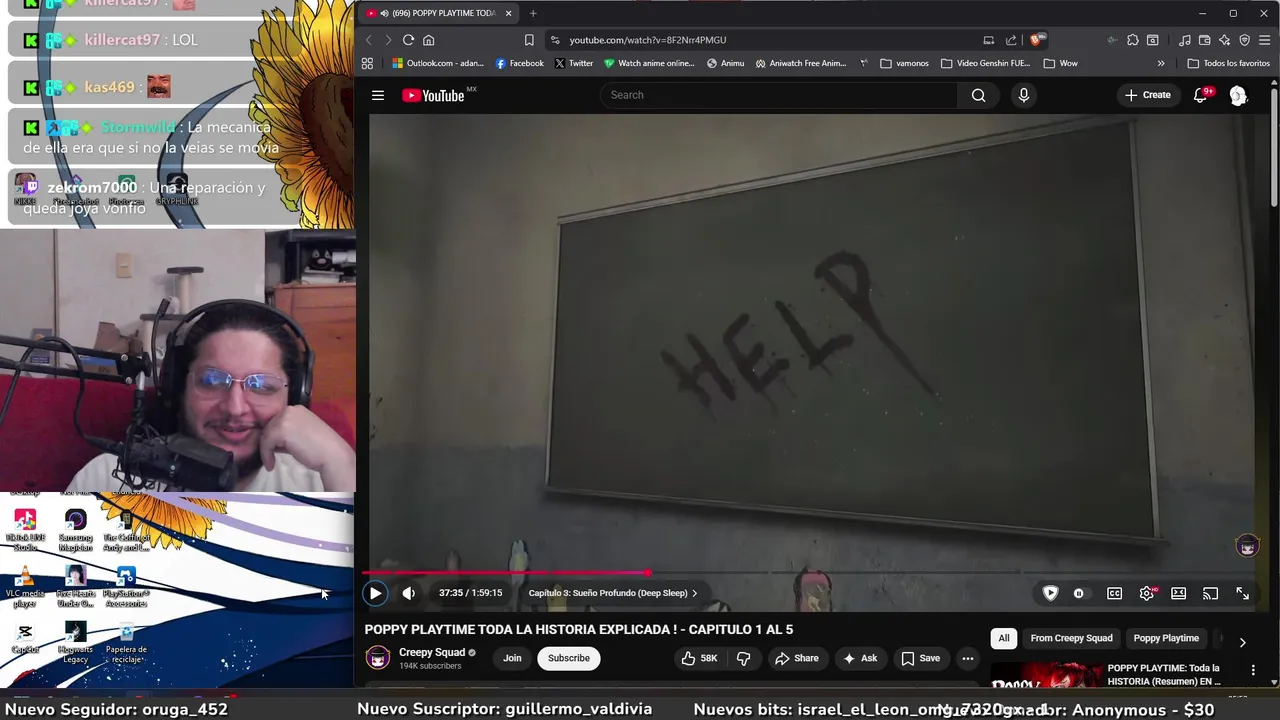This screenshot has width=1280, height=720.
Task: Show more filter chips with right arrow
Action: 1242,642
